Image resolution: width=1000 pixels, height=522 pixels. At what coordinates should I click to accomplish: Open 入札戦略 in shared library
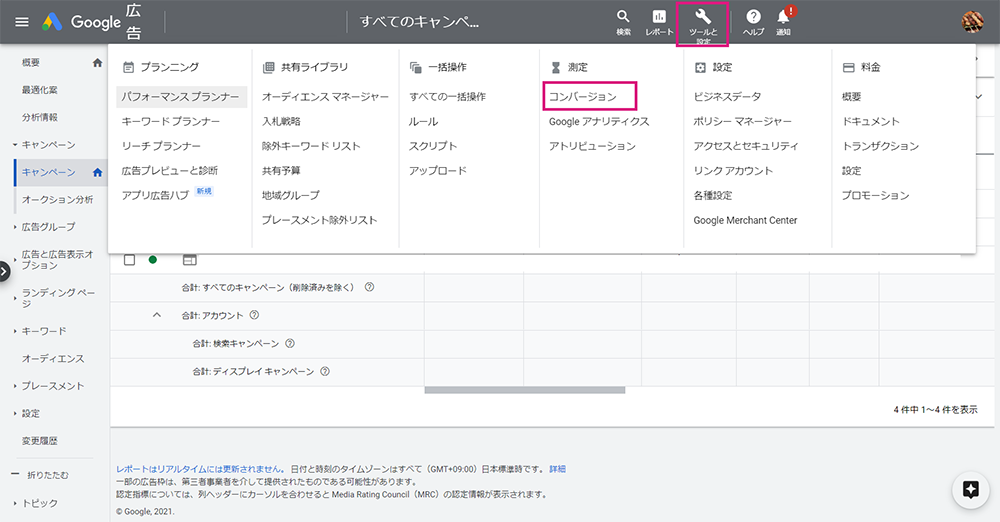point(281,121)
